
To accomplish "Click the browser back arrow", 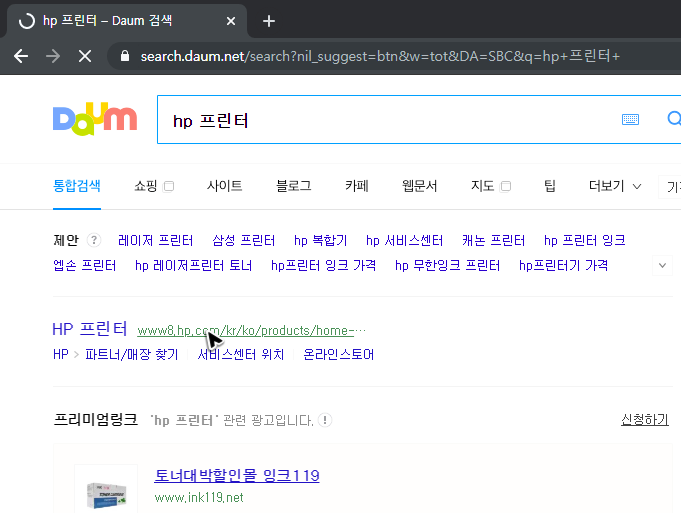I will point(21,56).
